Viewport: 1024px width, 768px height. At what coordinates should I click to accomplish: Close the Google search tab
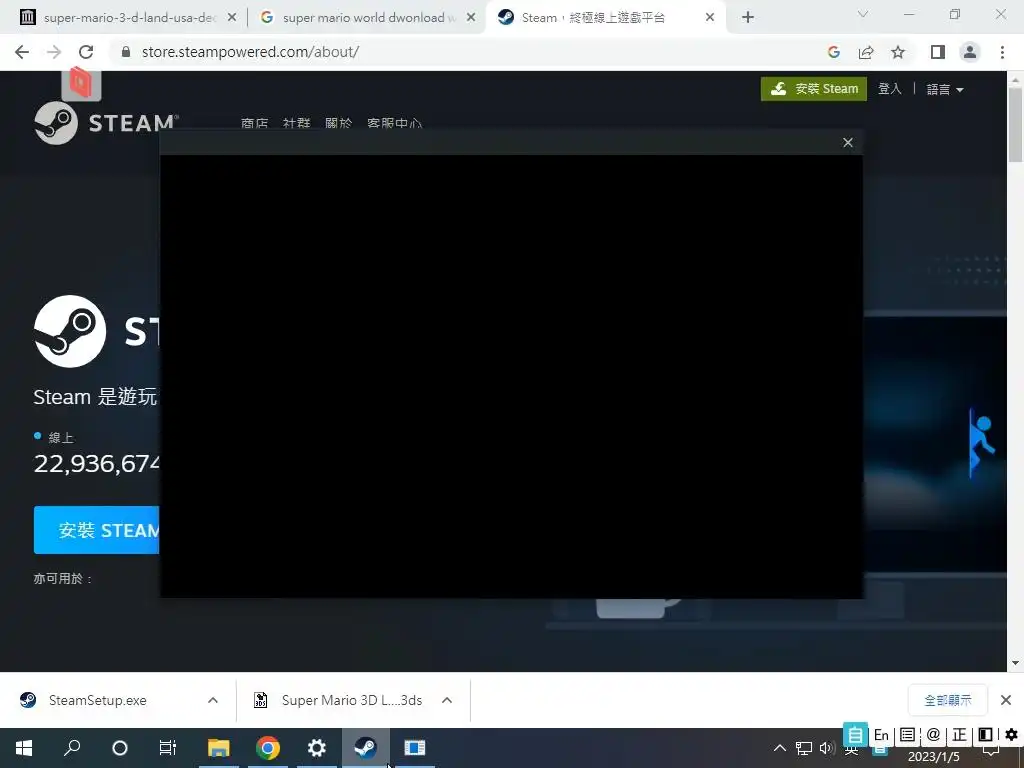471,18
